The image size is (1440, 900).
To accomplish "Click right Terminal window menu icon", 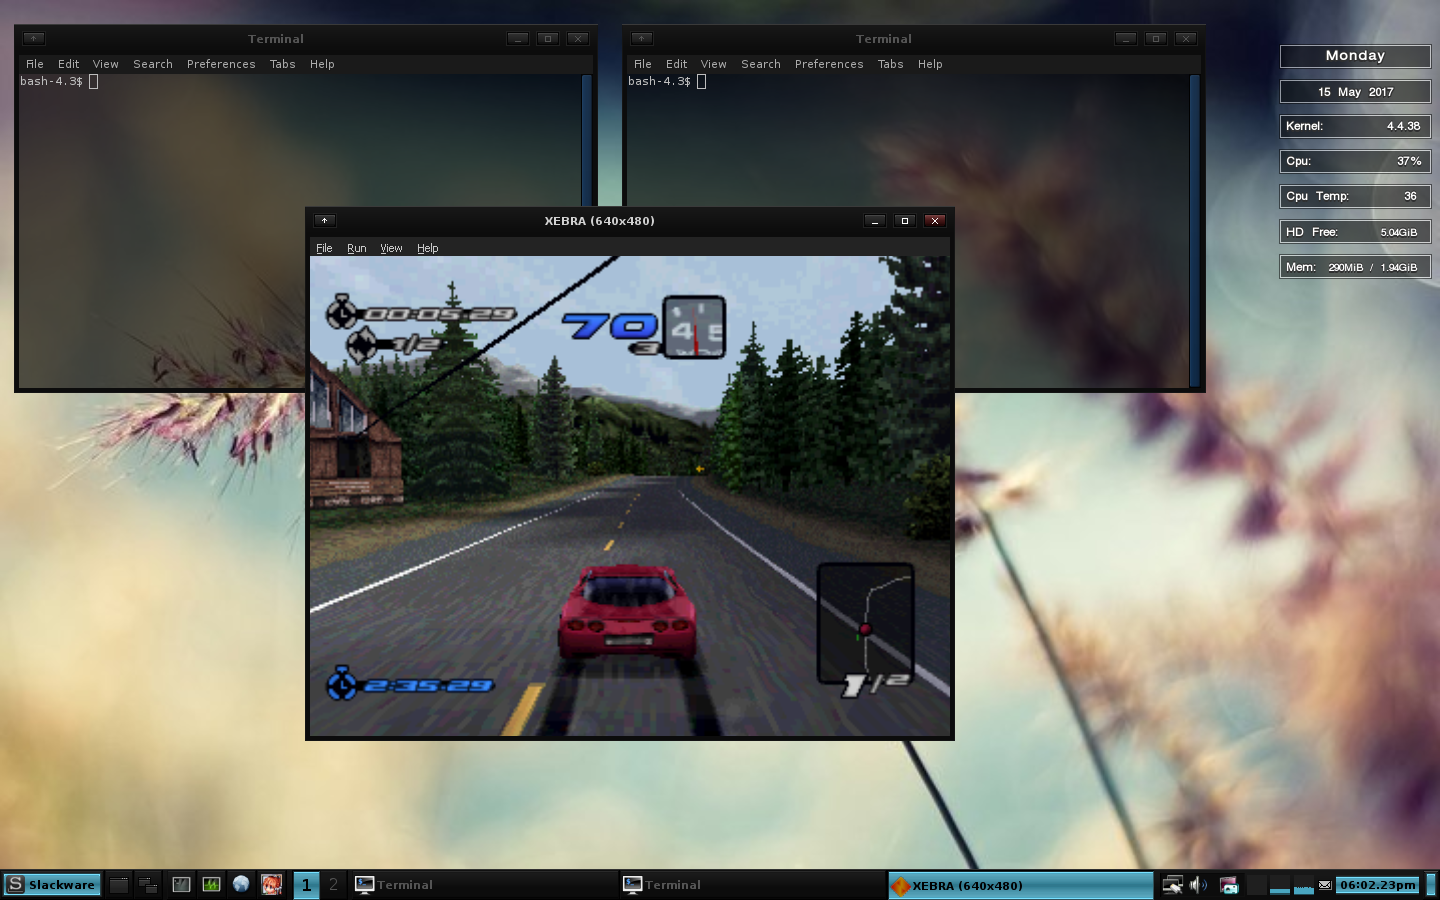I will click(x=642, y=39).
